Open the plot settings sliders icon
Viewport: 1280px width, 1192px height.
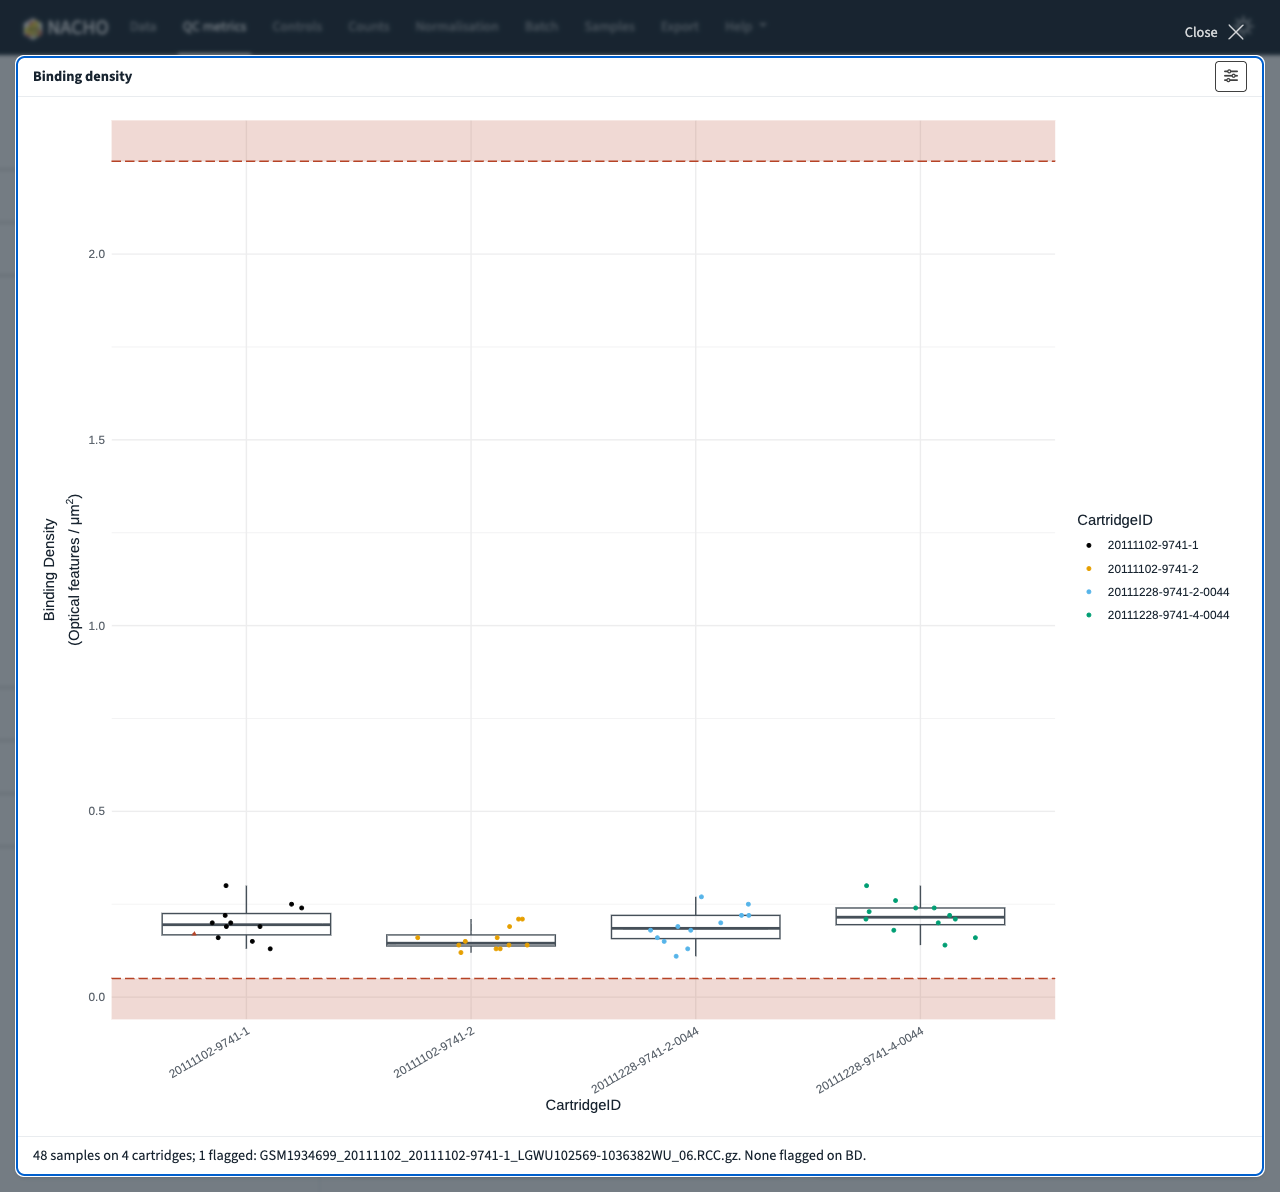[1231, 76]
